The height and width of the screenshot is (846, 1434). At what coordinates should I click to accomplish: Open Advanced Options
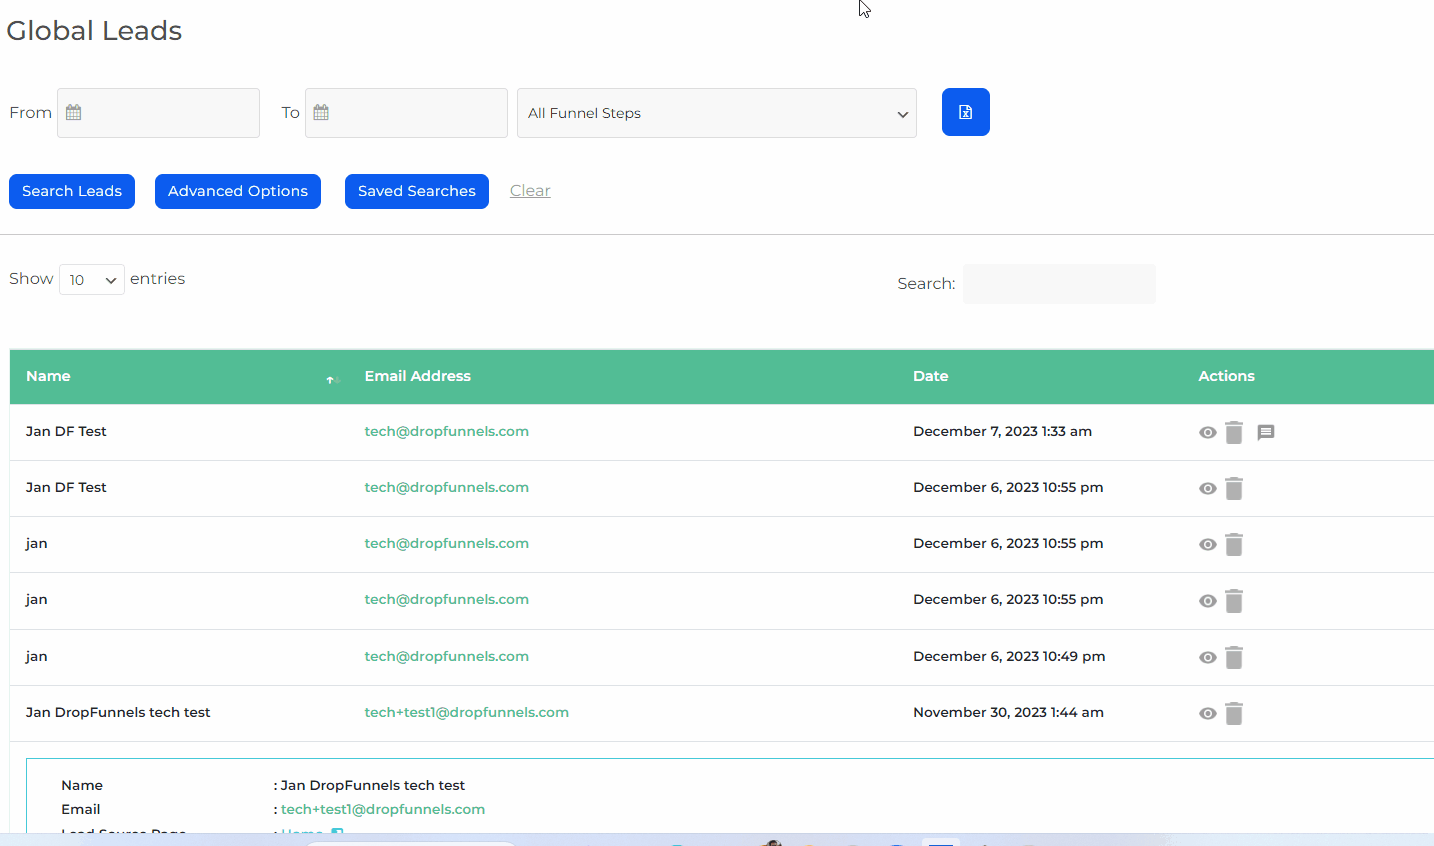tap(238, 191)
